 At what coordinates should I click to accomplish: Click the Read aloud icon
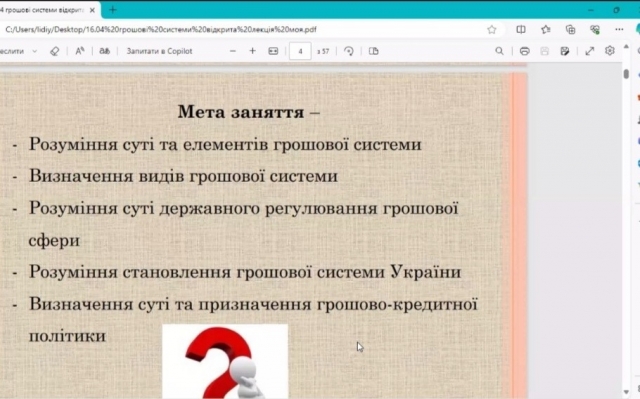click(x=80, y=51)
